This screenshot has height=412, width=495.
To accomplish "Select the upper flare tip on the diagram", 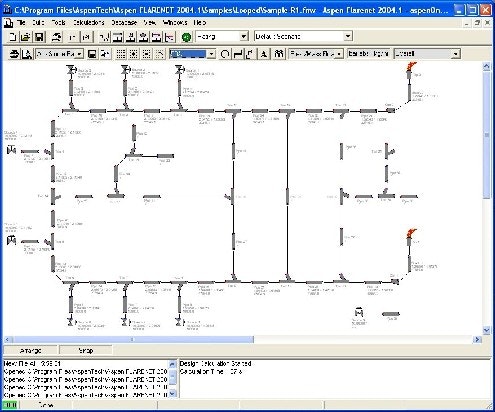I will 410,69.
